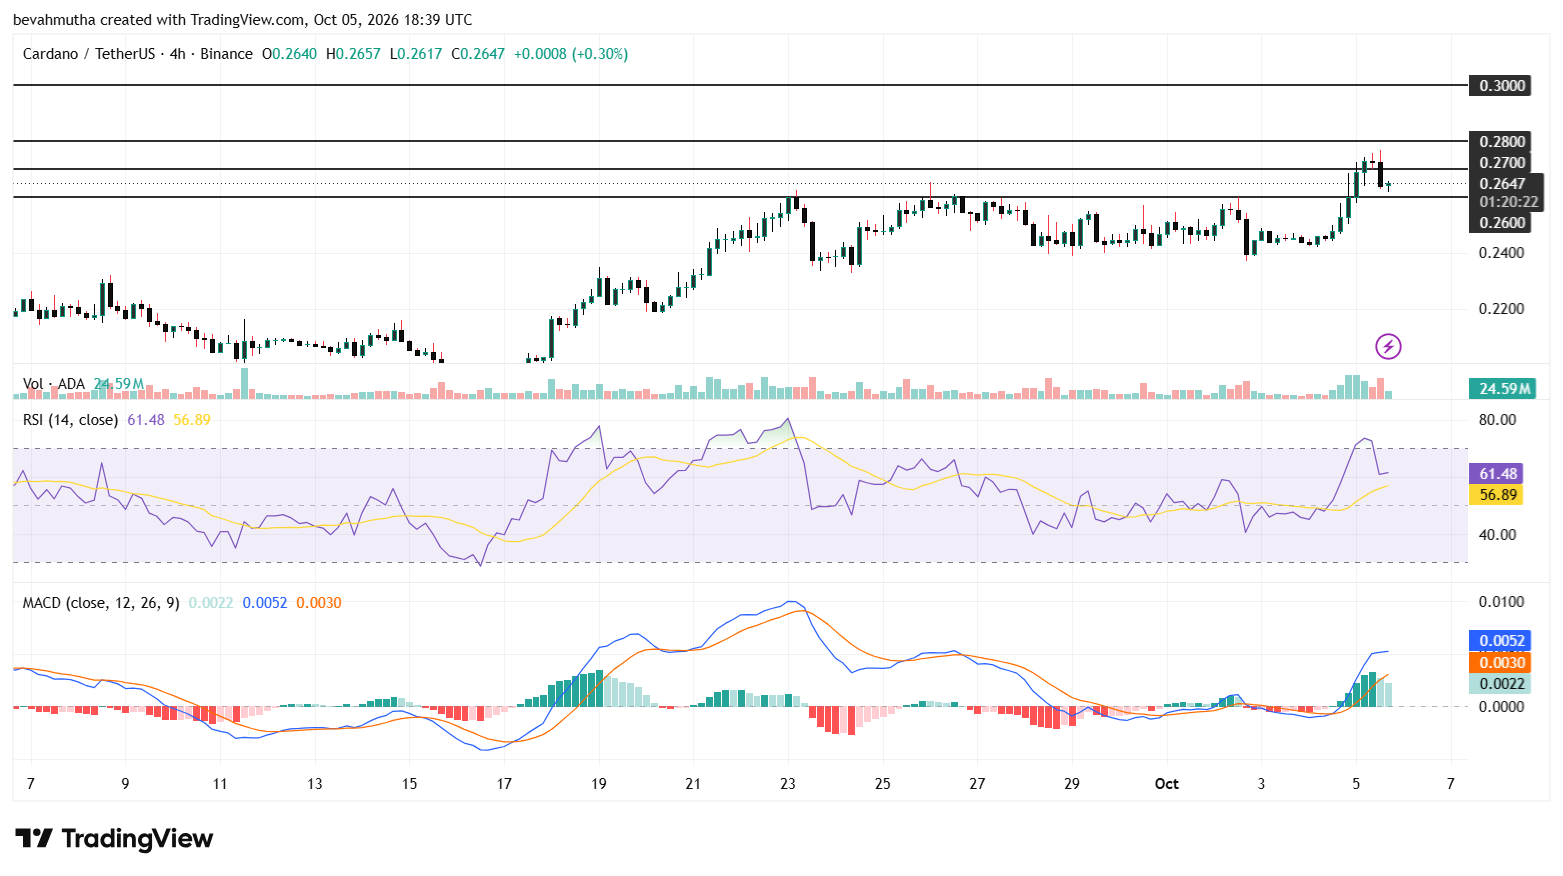Screen dimensions: 1563x876
Task: Click the candle countdown 01:20:22
Action: [x=1507, y=202]
